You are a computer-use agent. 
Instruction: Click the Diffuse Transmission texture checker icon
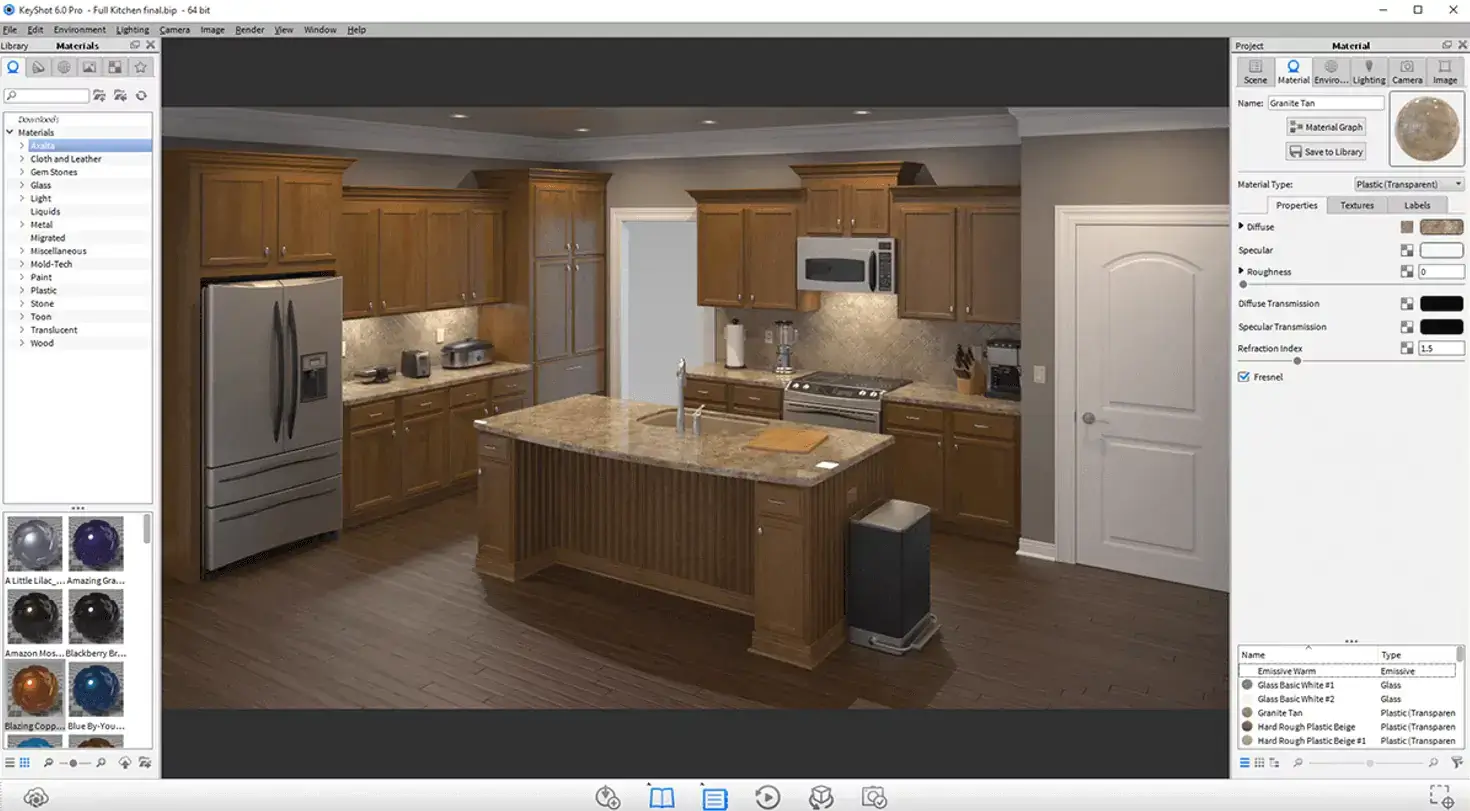[x=1407, y=303]
